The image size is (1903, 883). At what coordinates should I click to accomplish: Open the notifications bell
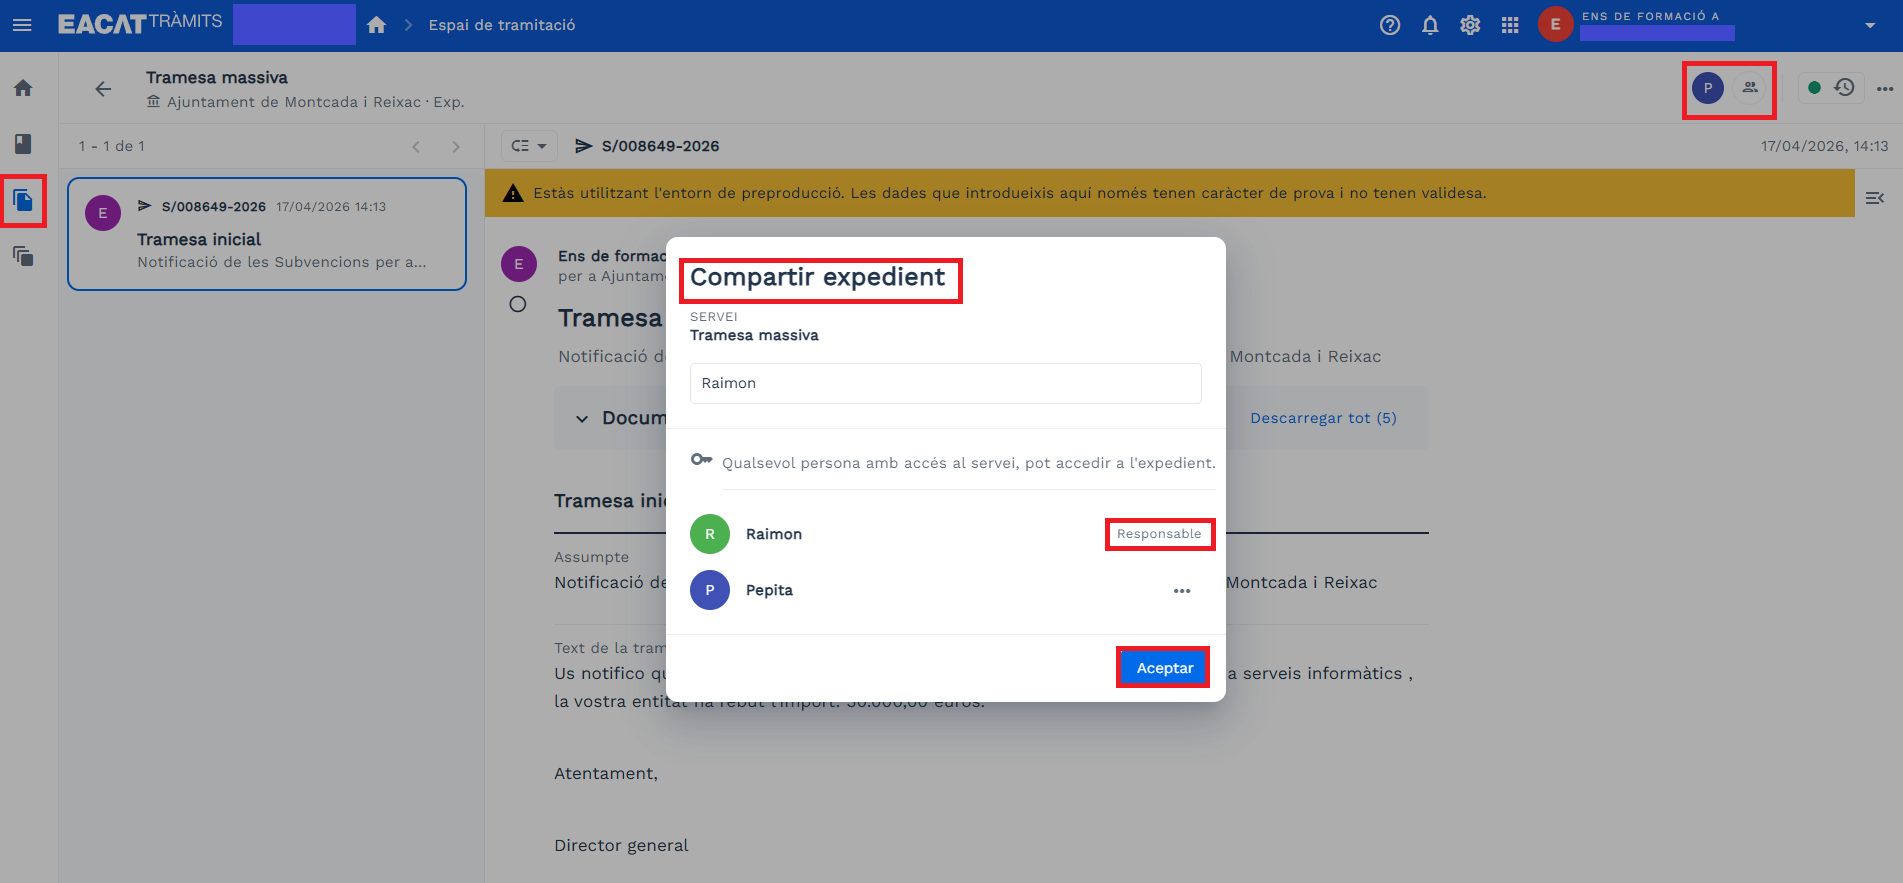click(x=1430, y=25)
